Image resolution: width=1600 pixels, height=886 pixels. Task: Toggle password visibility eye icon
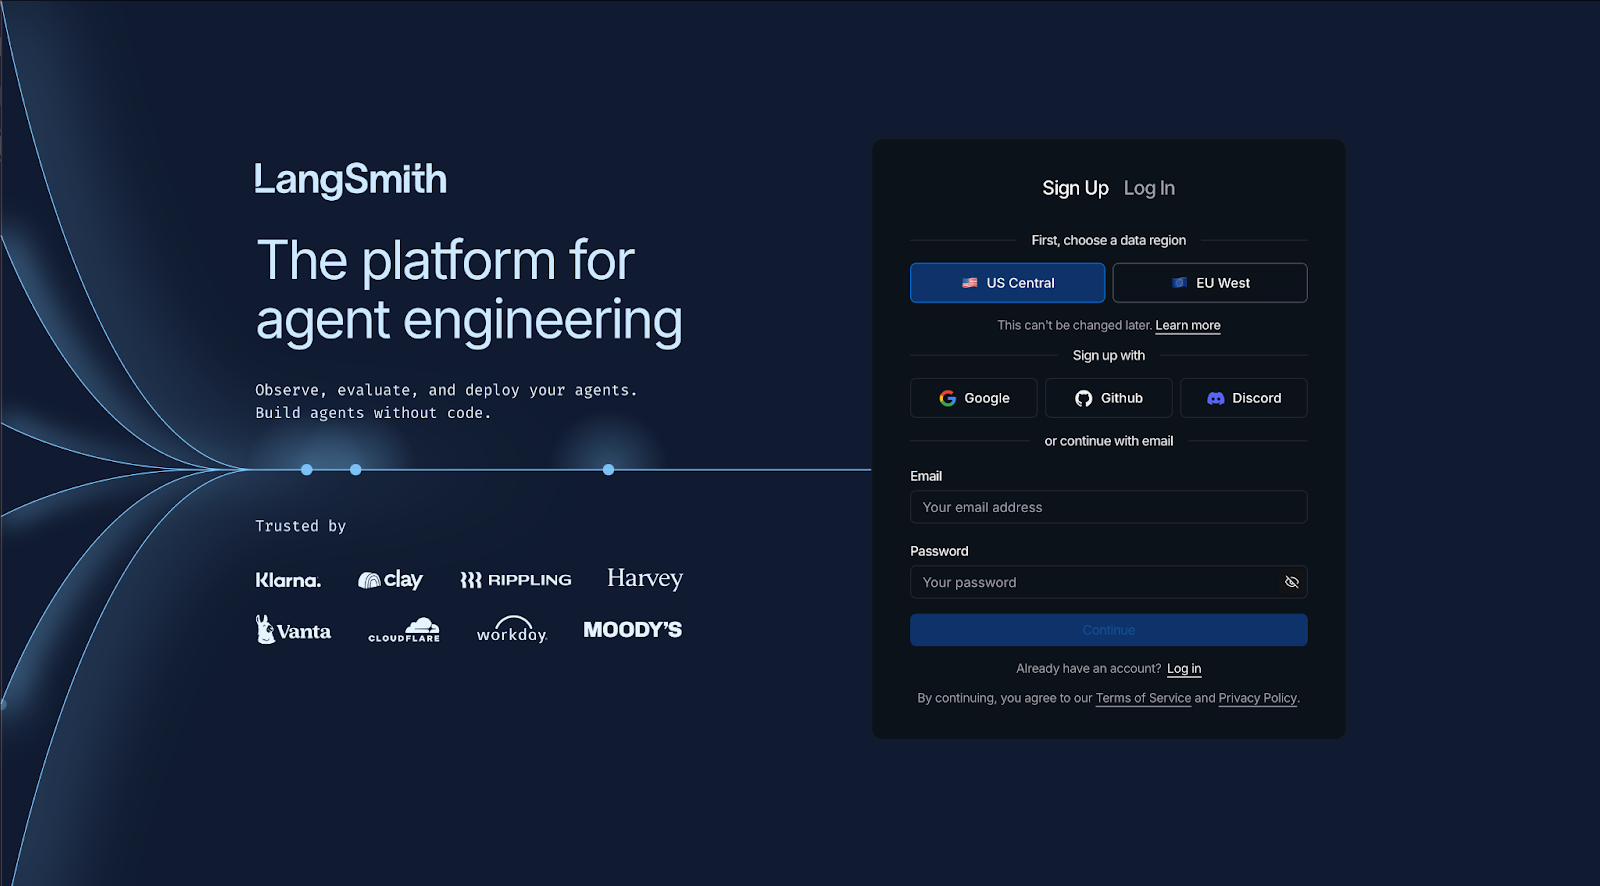pyautogui.click(x=1291, y=582)
